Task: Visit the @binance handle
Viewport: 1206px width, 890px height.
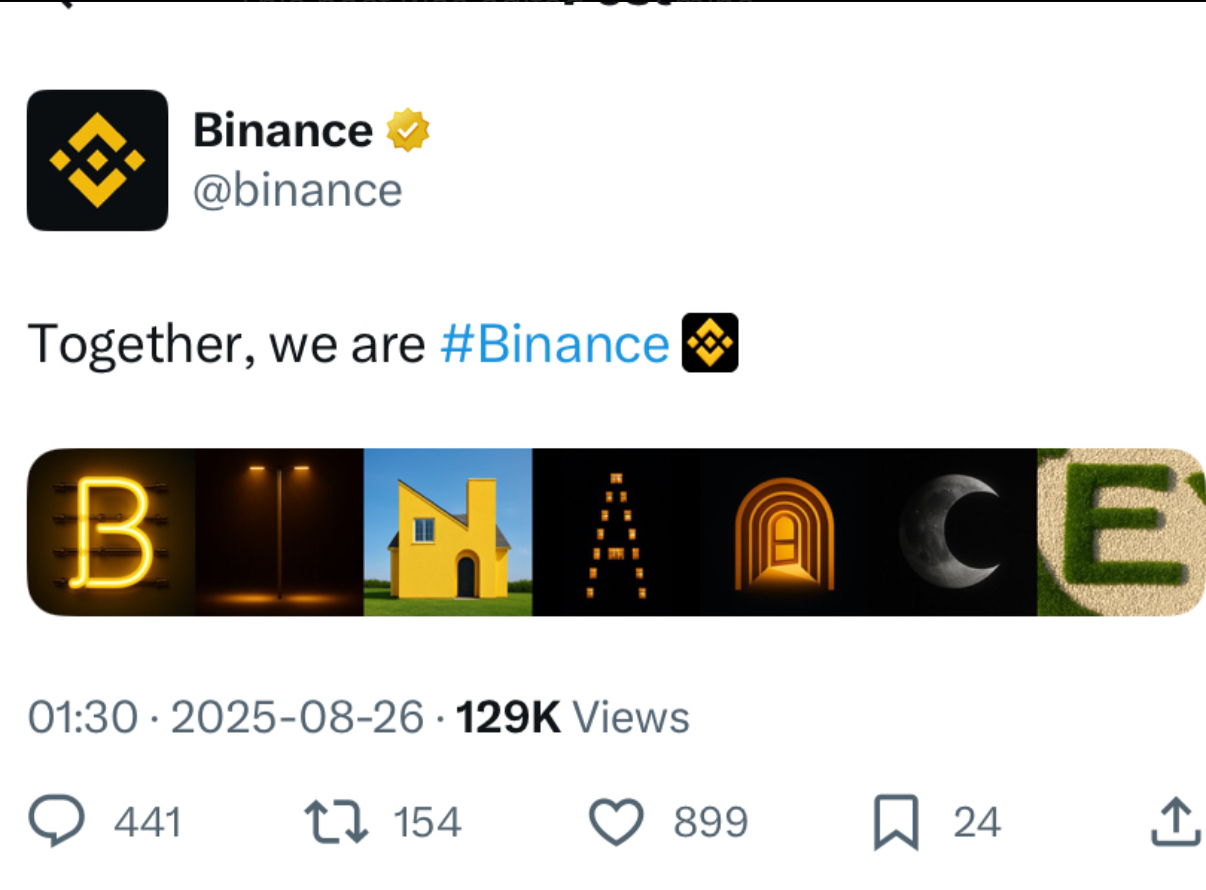Action: pos(297,190)
